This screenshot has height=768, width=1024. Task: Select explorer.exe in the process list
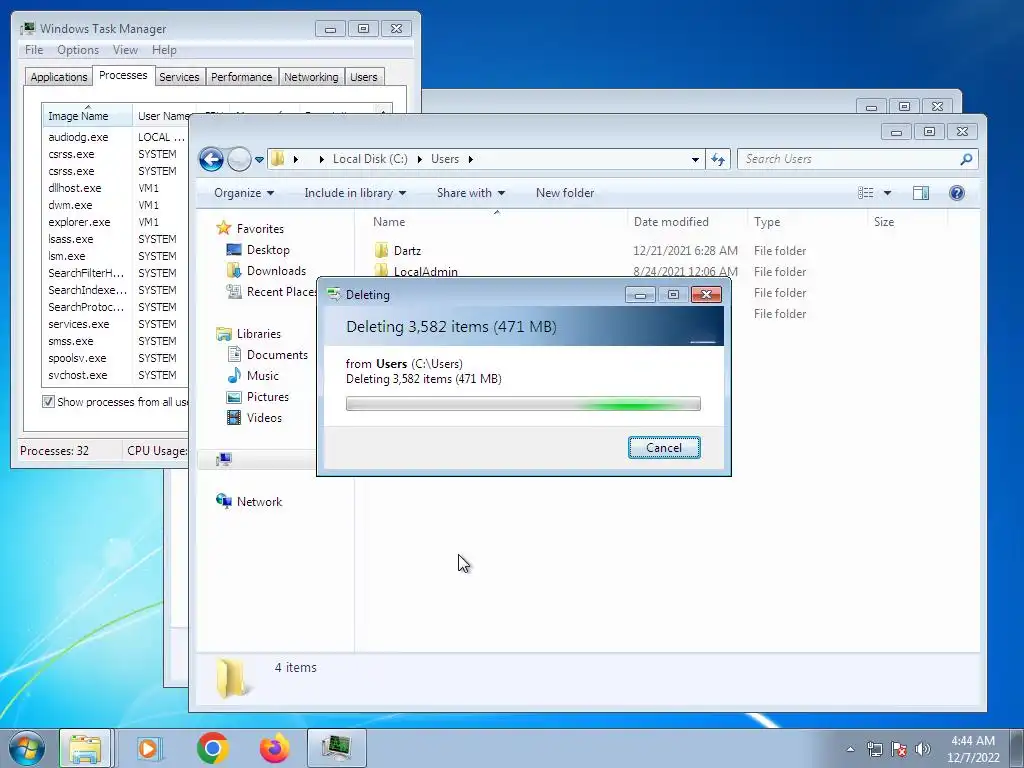pos(79,222)
